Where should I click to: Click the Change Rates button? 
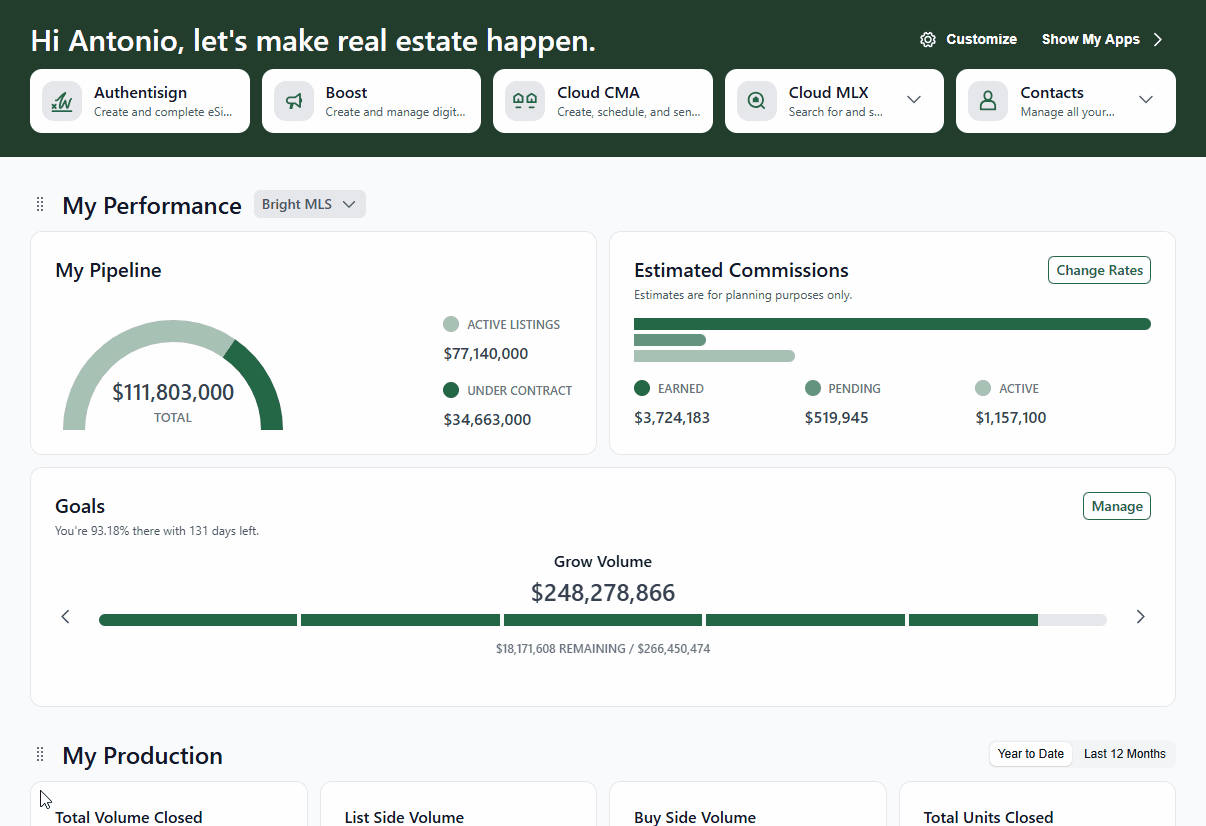(x=1099, y=269)
